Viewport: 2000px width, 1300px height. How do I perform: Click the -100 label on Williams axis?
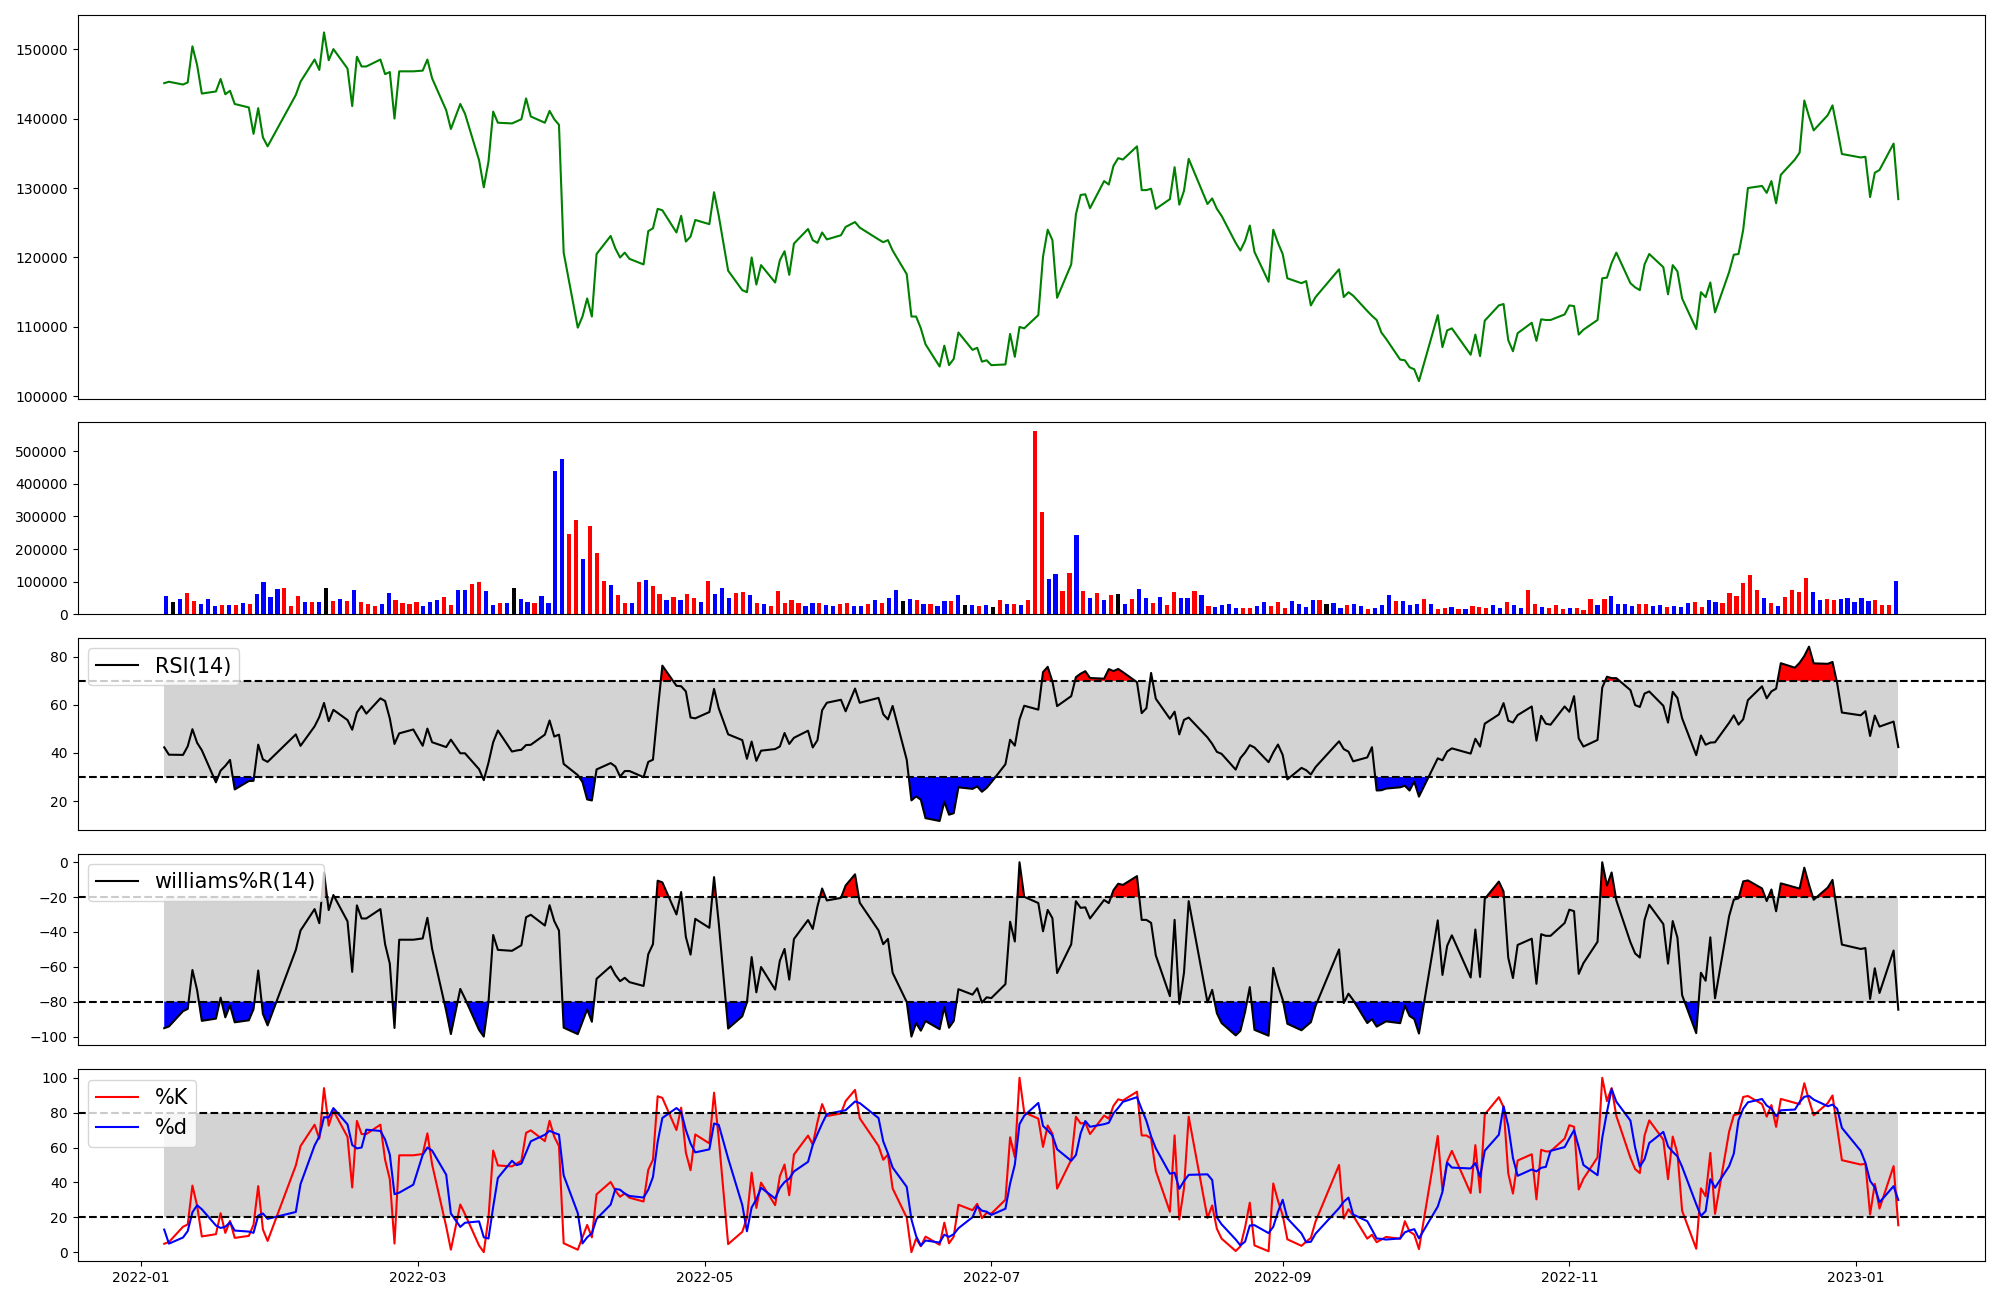click(x=49, y=1037)
